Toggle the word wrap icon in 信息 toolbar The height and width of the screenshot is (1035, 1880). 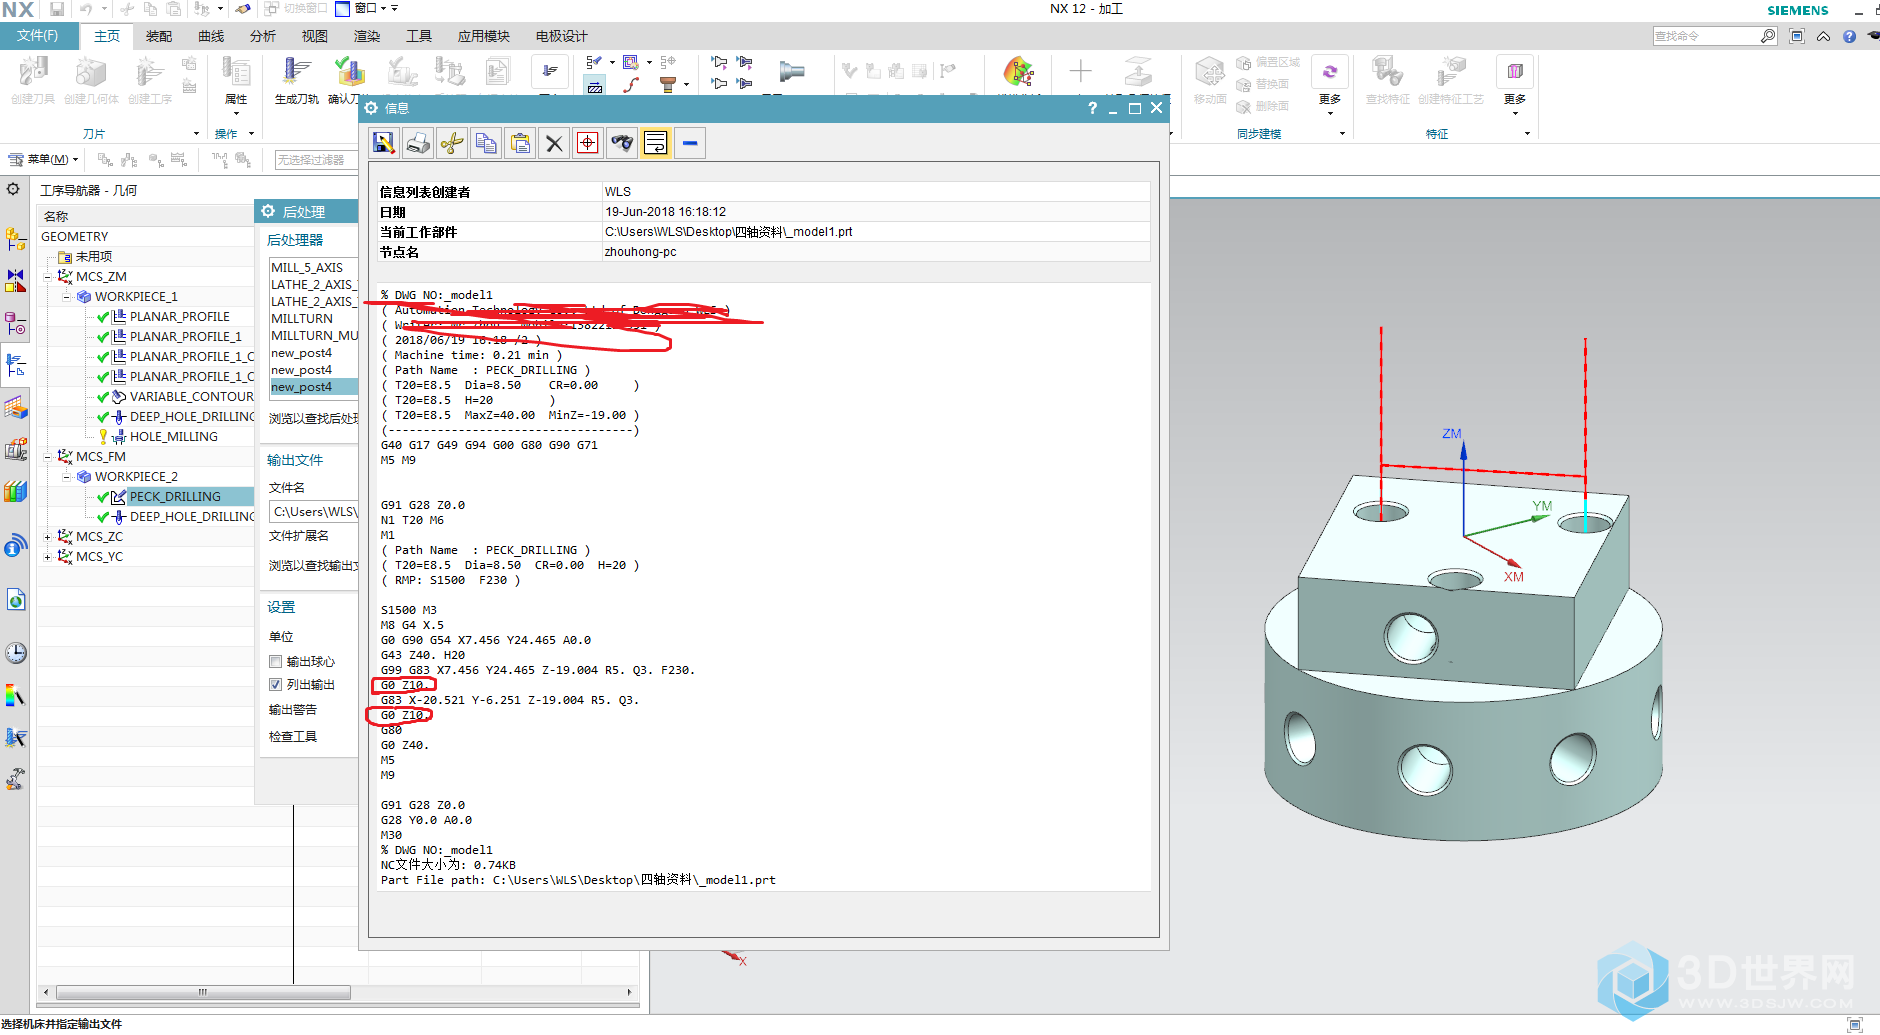point(656,143)
